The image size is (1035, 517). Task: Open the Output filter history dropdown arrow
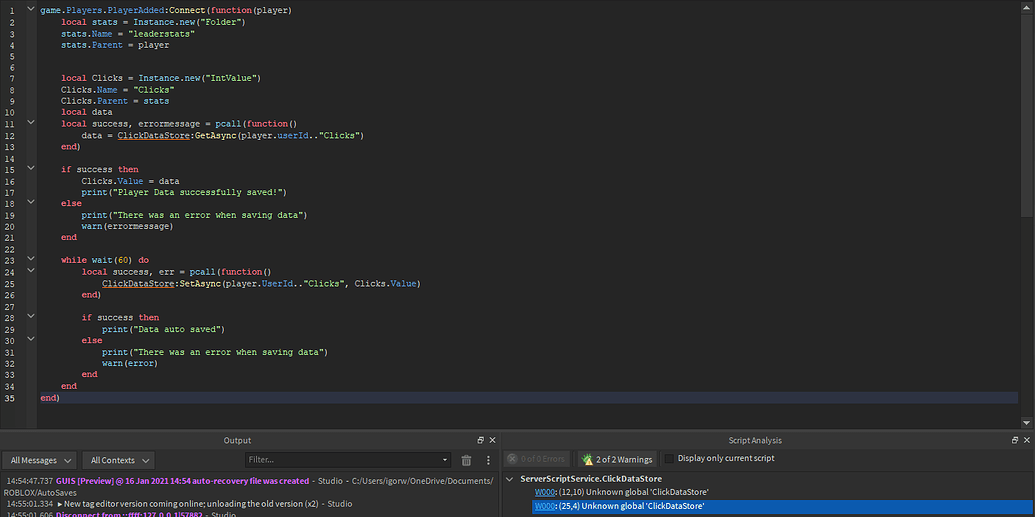point(445,460)
